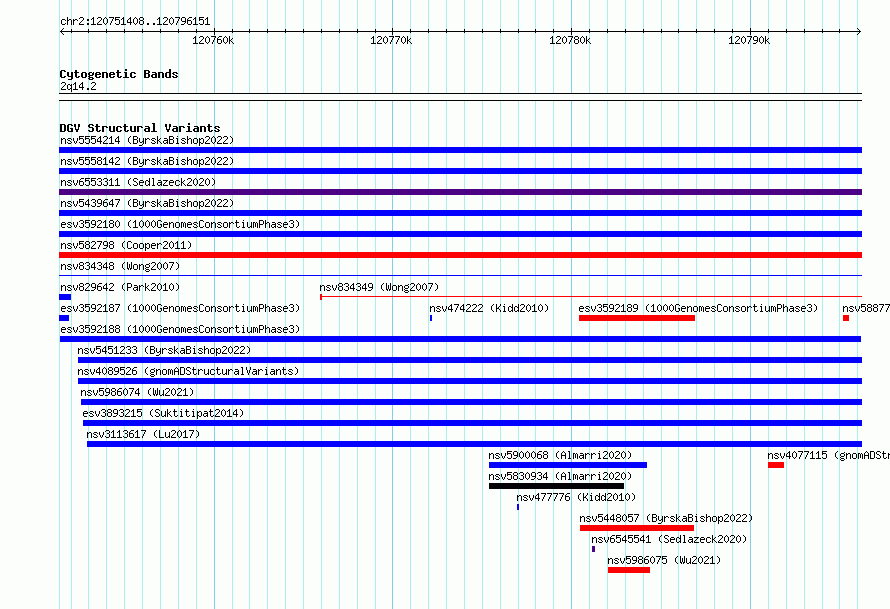Open nsv834349 (Wong2007) label
Viewport: 890px width, 609px height.
click(x=379, y=287)
